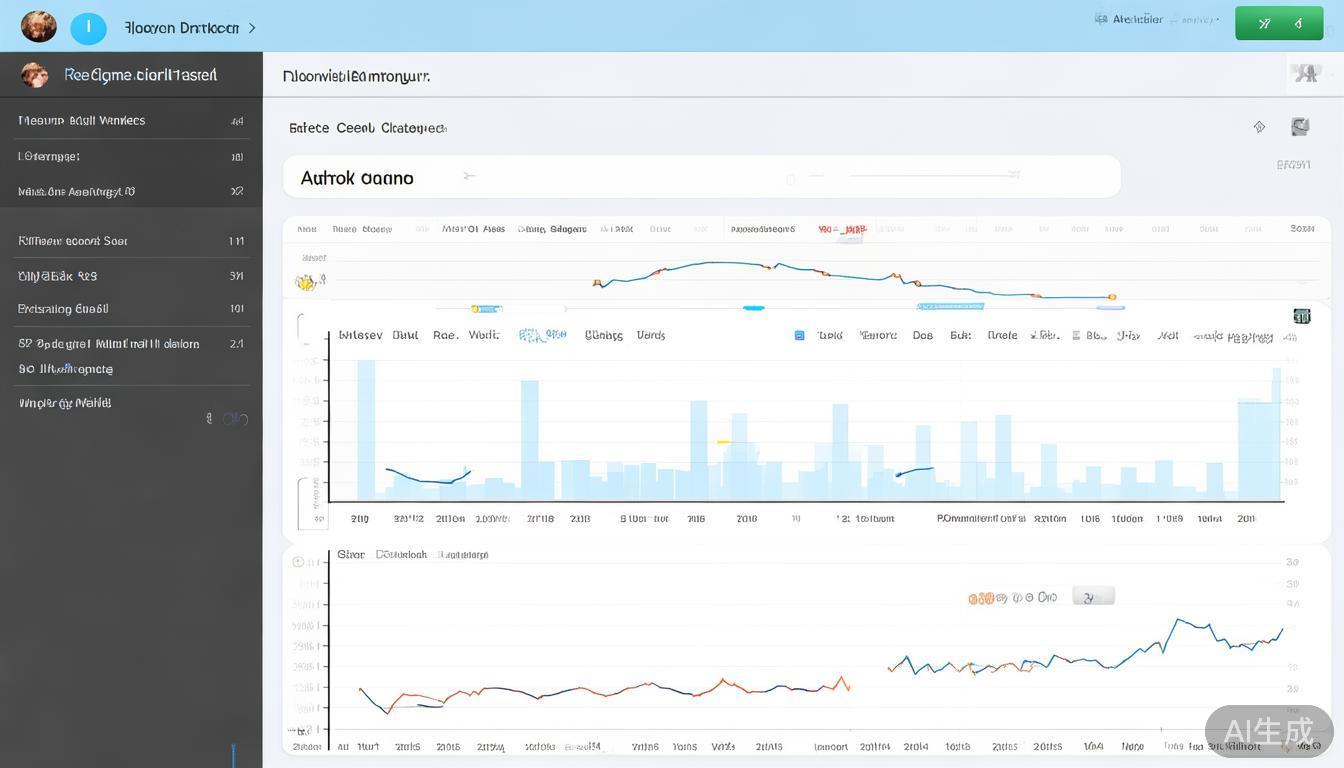Click the green button in the top right

click(1278, 23)
